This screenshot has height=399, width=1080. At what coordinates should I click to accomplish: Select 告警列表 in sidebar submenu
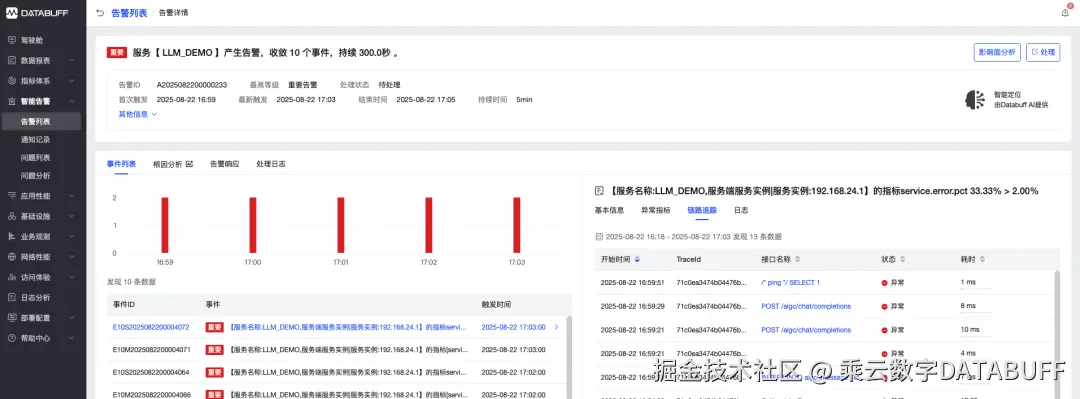click(41, 121)
